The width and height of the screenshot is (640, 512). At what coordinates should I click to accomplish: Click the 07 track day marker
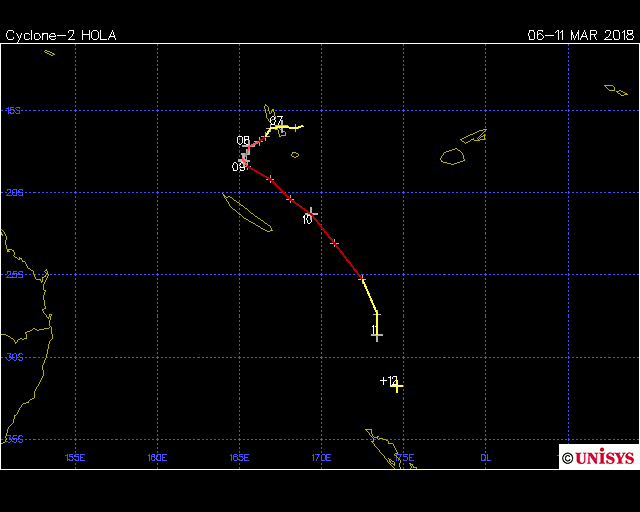click(276, 122)
